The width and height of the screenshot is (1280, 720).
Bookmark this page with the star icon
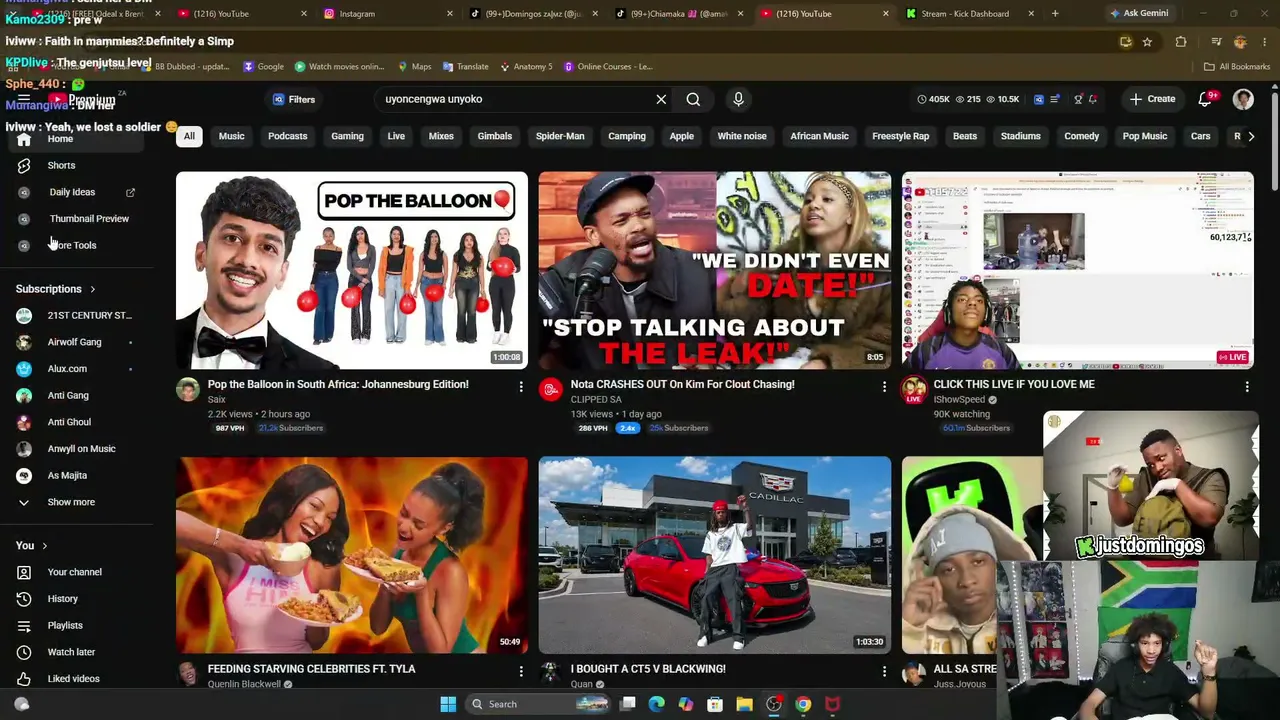(1147, 42)
